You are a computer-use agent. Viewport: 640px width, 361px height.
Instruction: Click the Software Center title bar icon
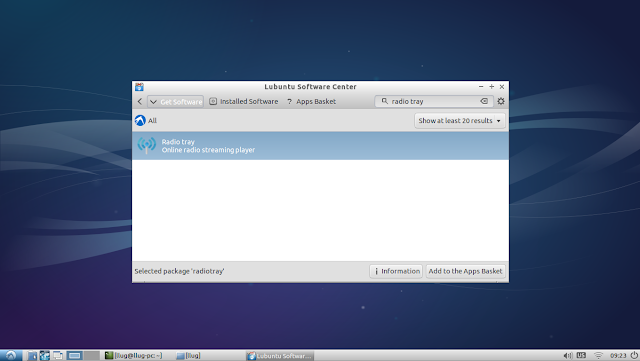[x=139, y=87]
